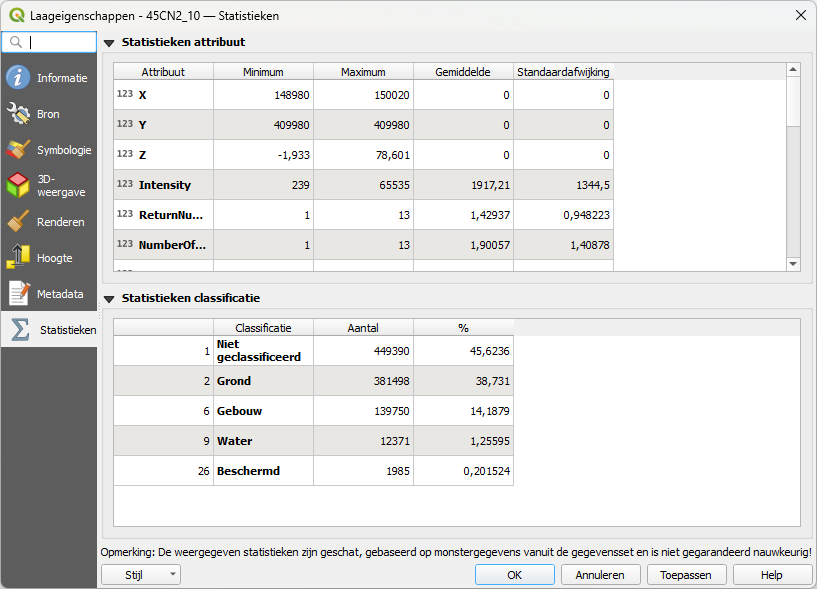
Task: Select the Symbologie paintbrush icon
Action: 18,150
